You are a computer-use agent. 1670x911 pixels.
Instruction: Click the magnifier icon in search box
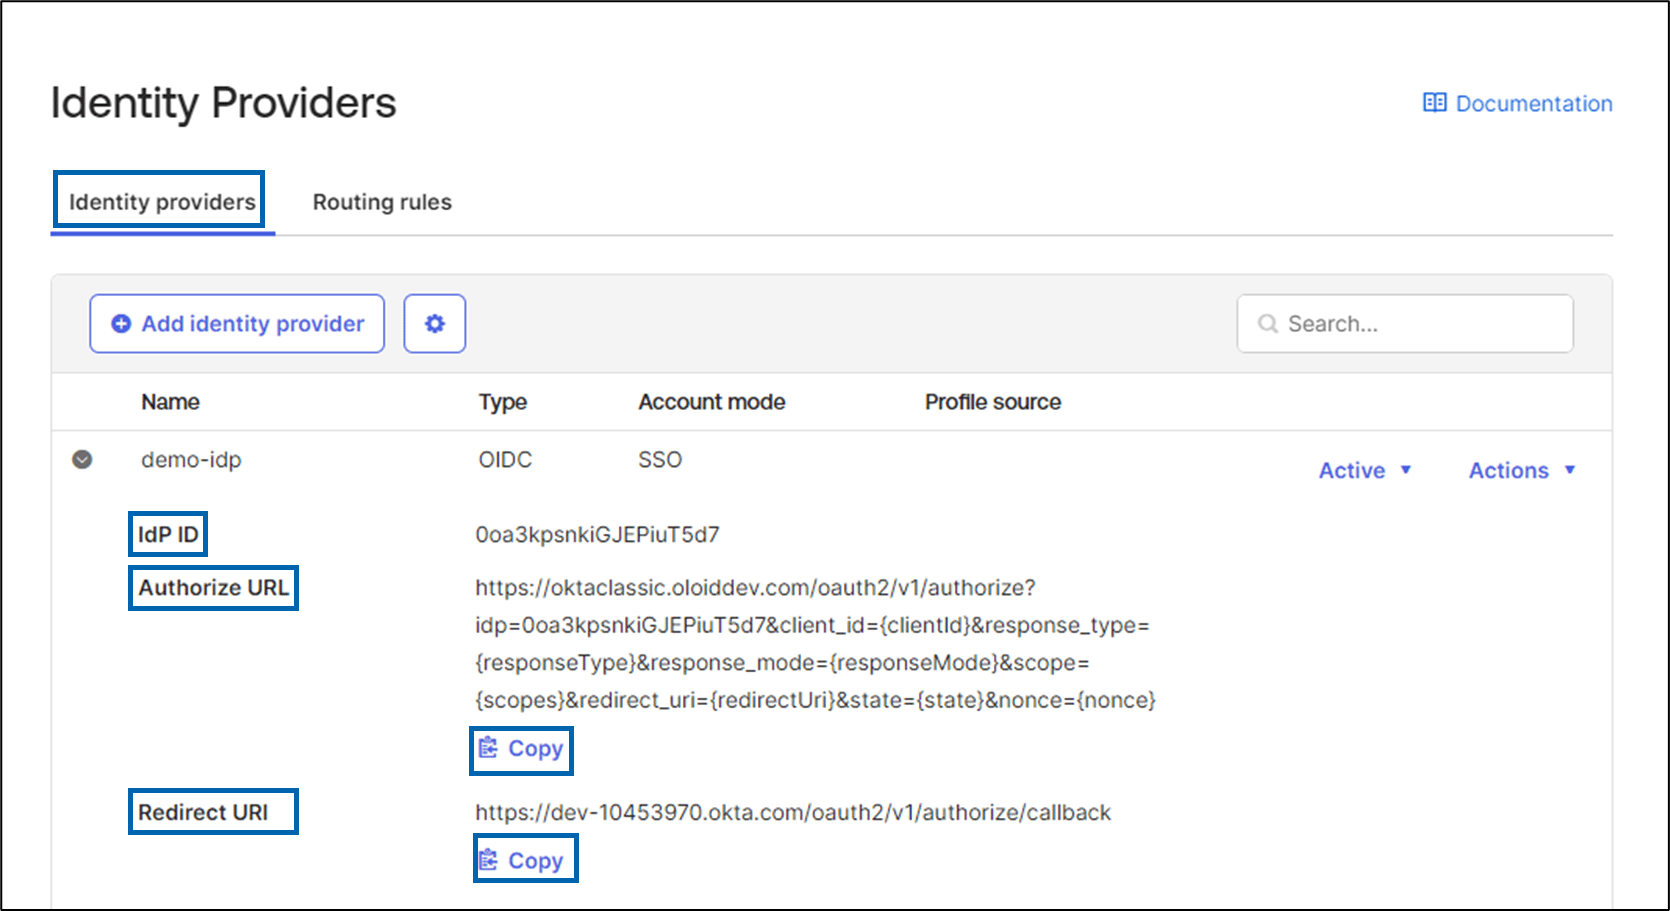[1268, 323]
